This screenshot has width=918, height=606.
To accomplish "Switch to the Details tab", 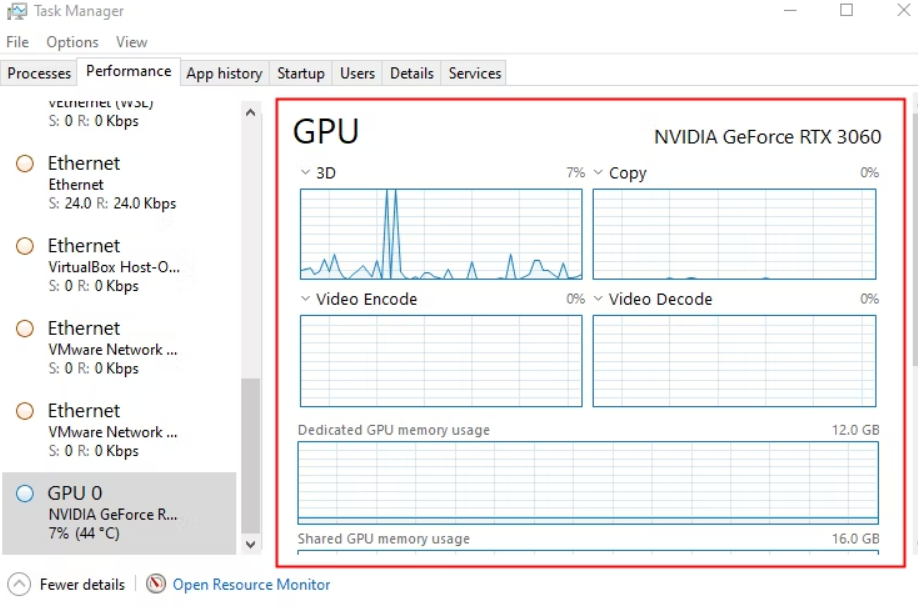I will (412, 73).
